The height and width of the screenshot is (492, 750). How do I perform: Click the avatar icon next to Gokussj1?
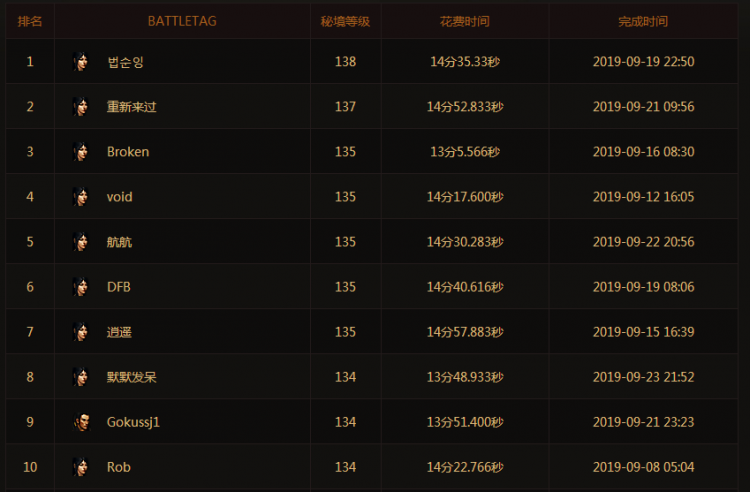[81, 422]
